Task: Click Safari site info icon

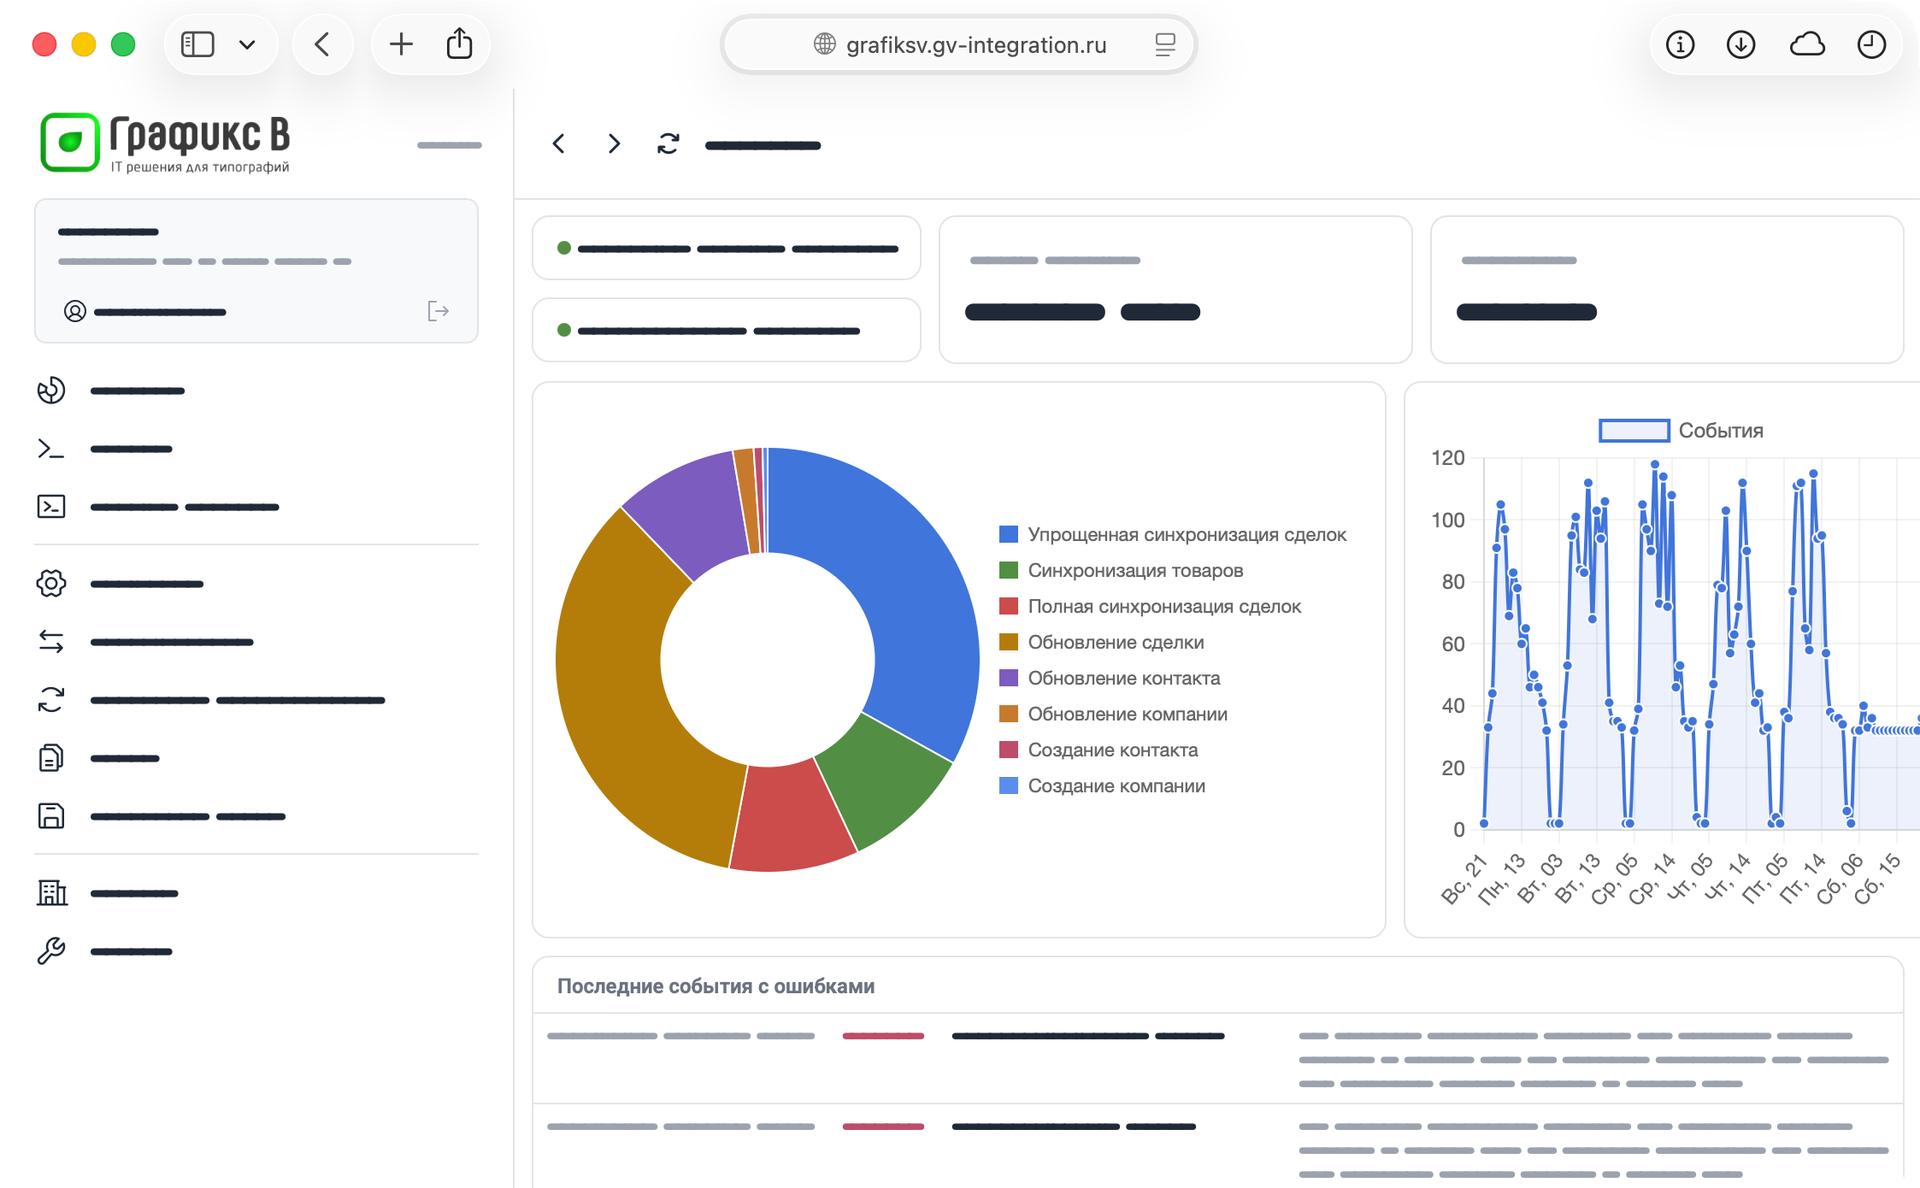Action: coord(1680,44)
